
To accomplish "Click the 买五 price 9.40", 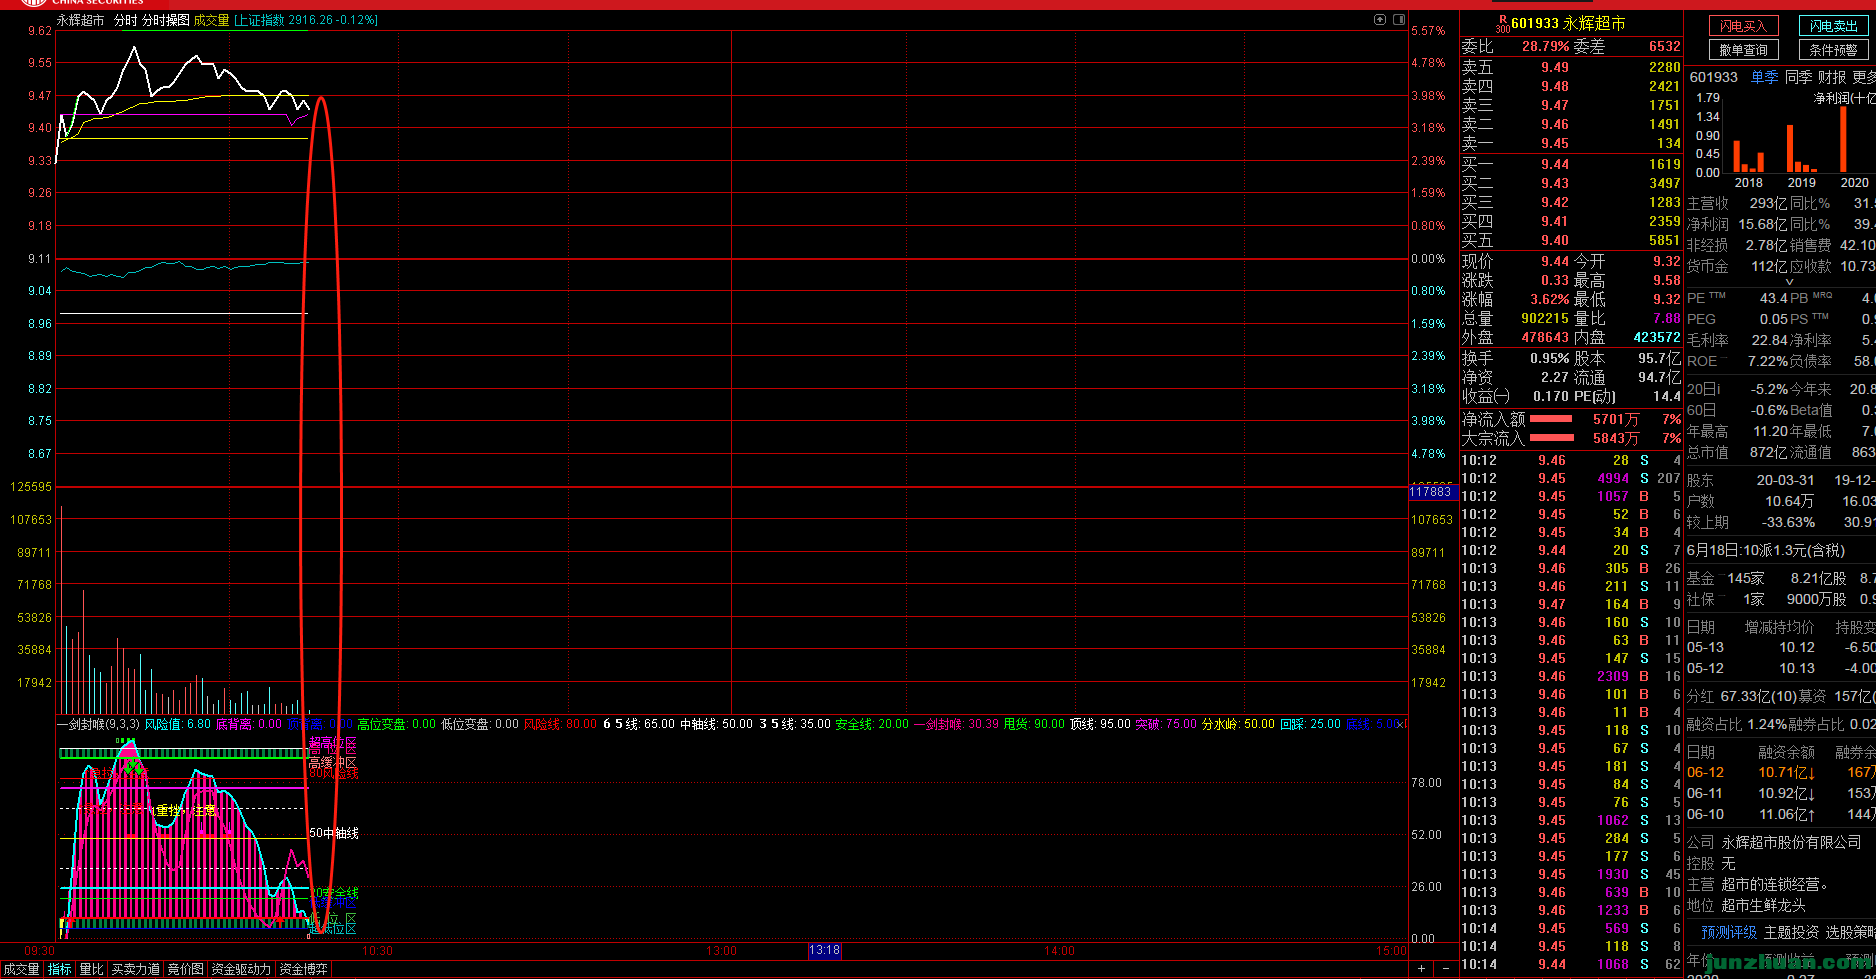I will 1554,240.
